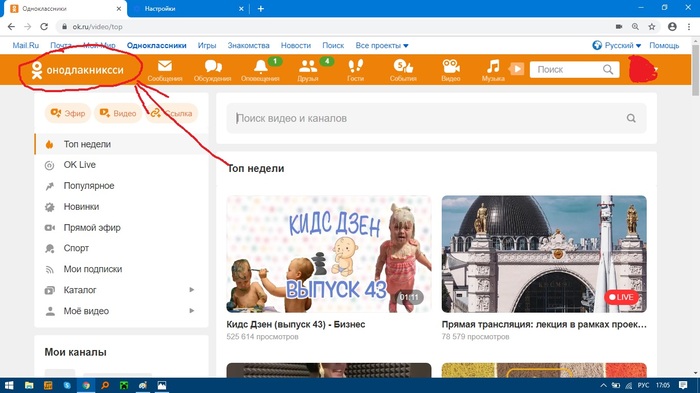
Task: Open Windows notification center
Action: tap(683, 385)
